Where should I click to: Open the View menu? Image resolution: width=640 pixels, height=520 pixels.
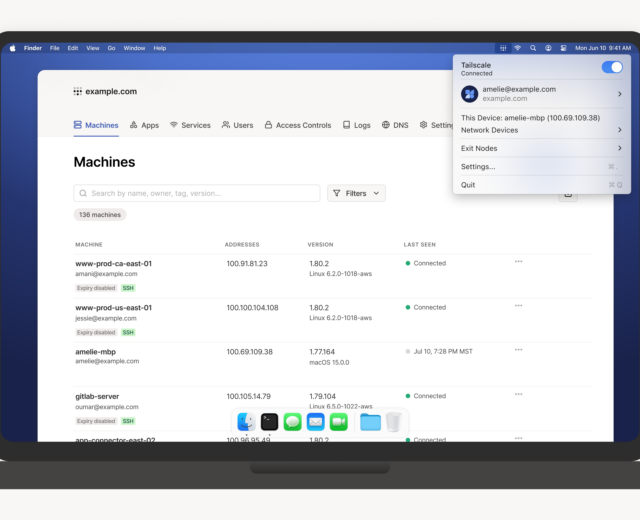(93, 48)
